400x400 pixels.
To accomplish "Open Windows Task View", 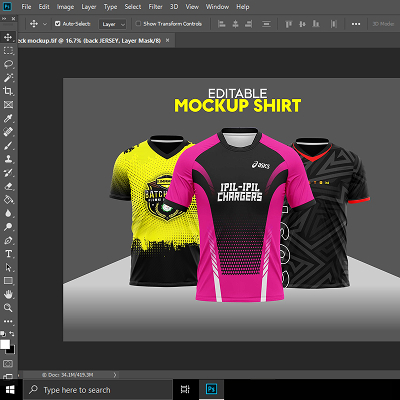I will pos(185,389).
